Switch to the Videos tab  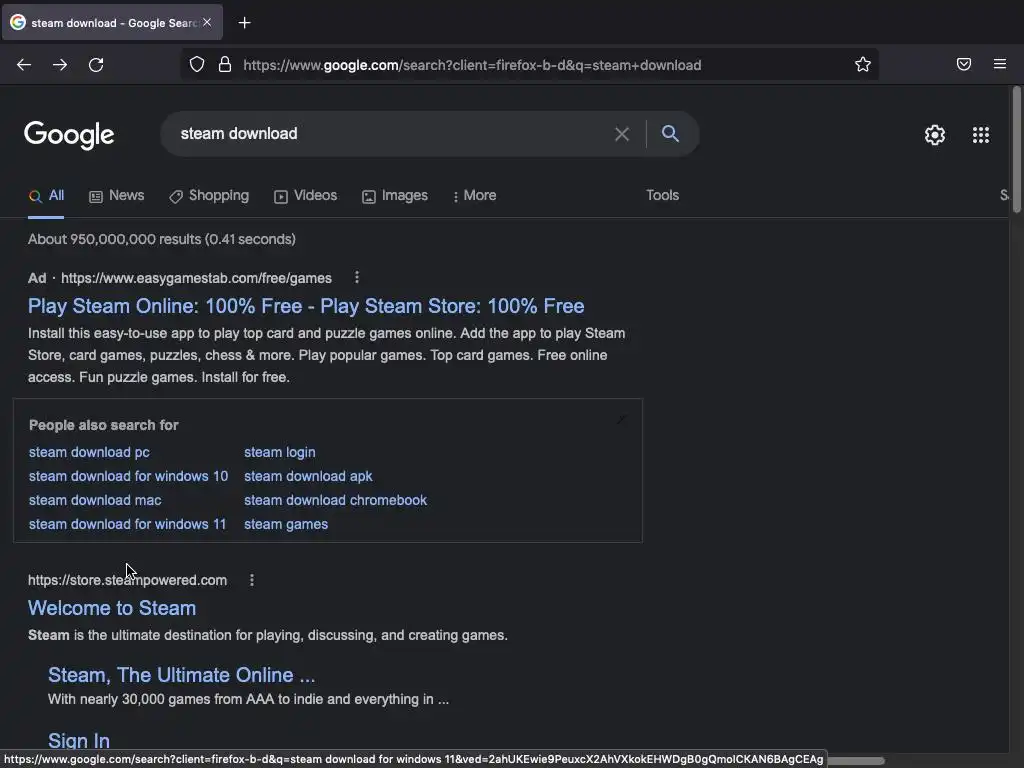(306, 196)
